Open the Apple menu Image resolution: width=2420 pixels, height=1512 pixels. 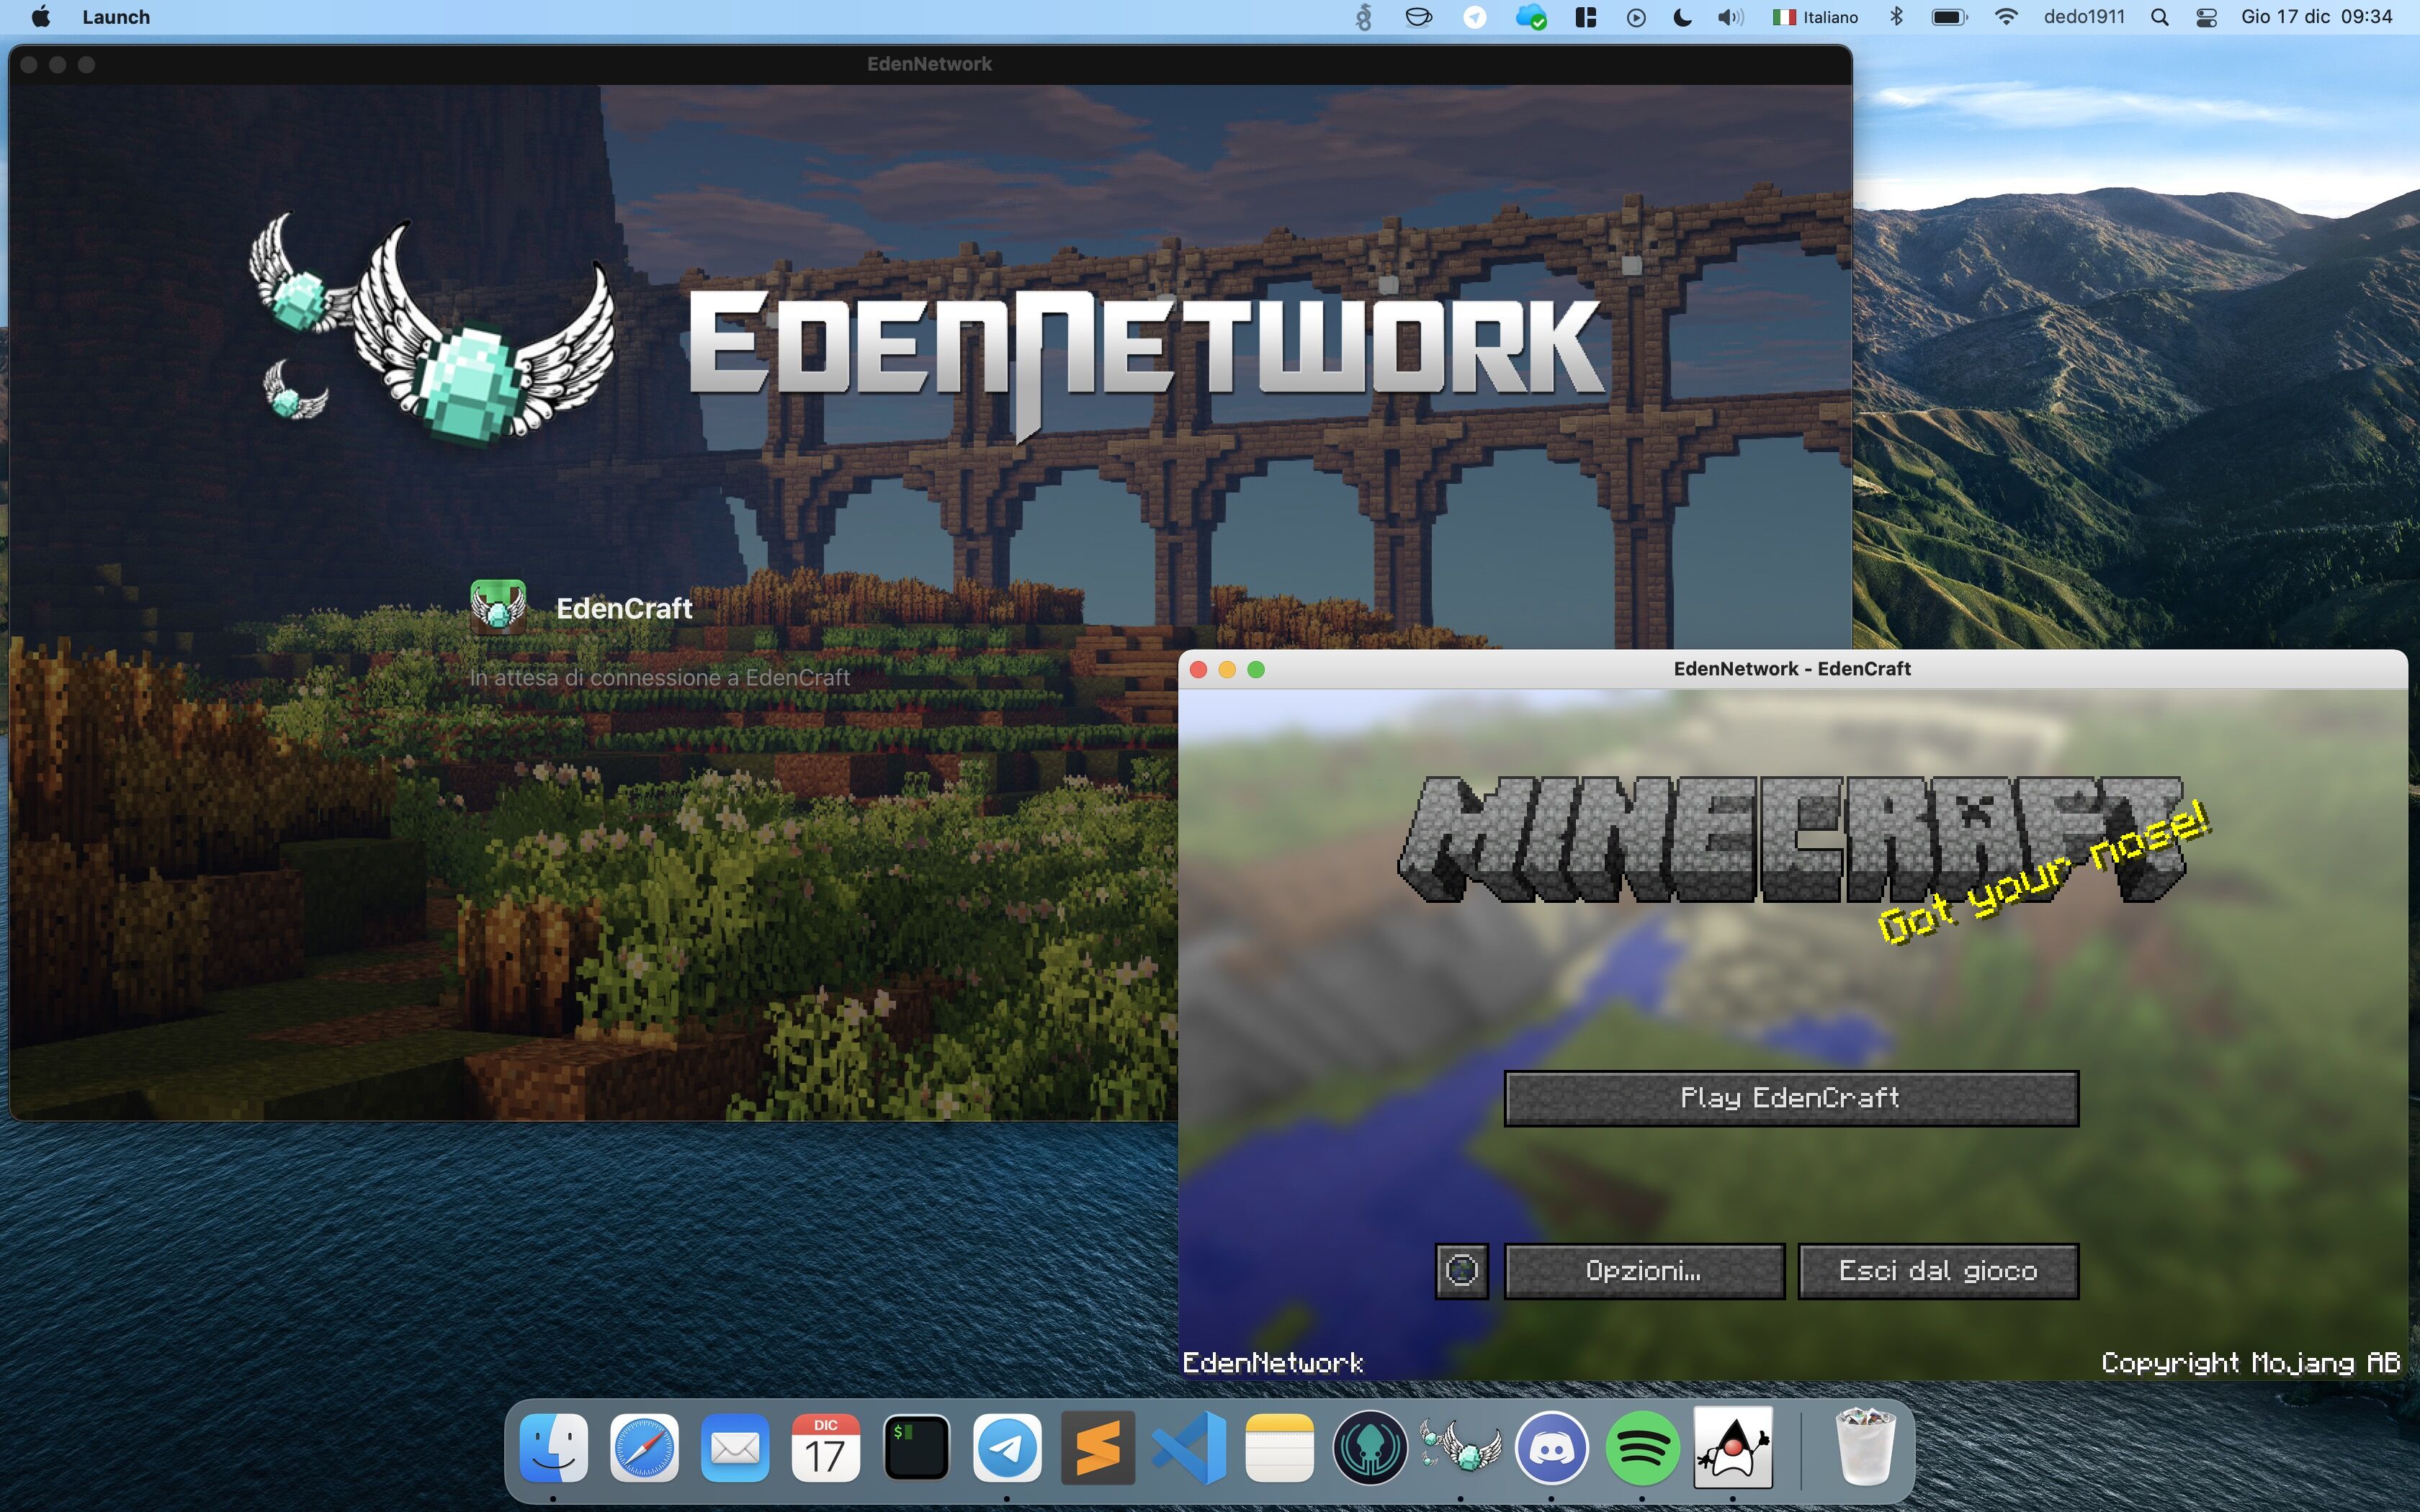tap(41, 17)
